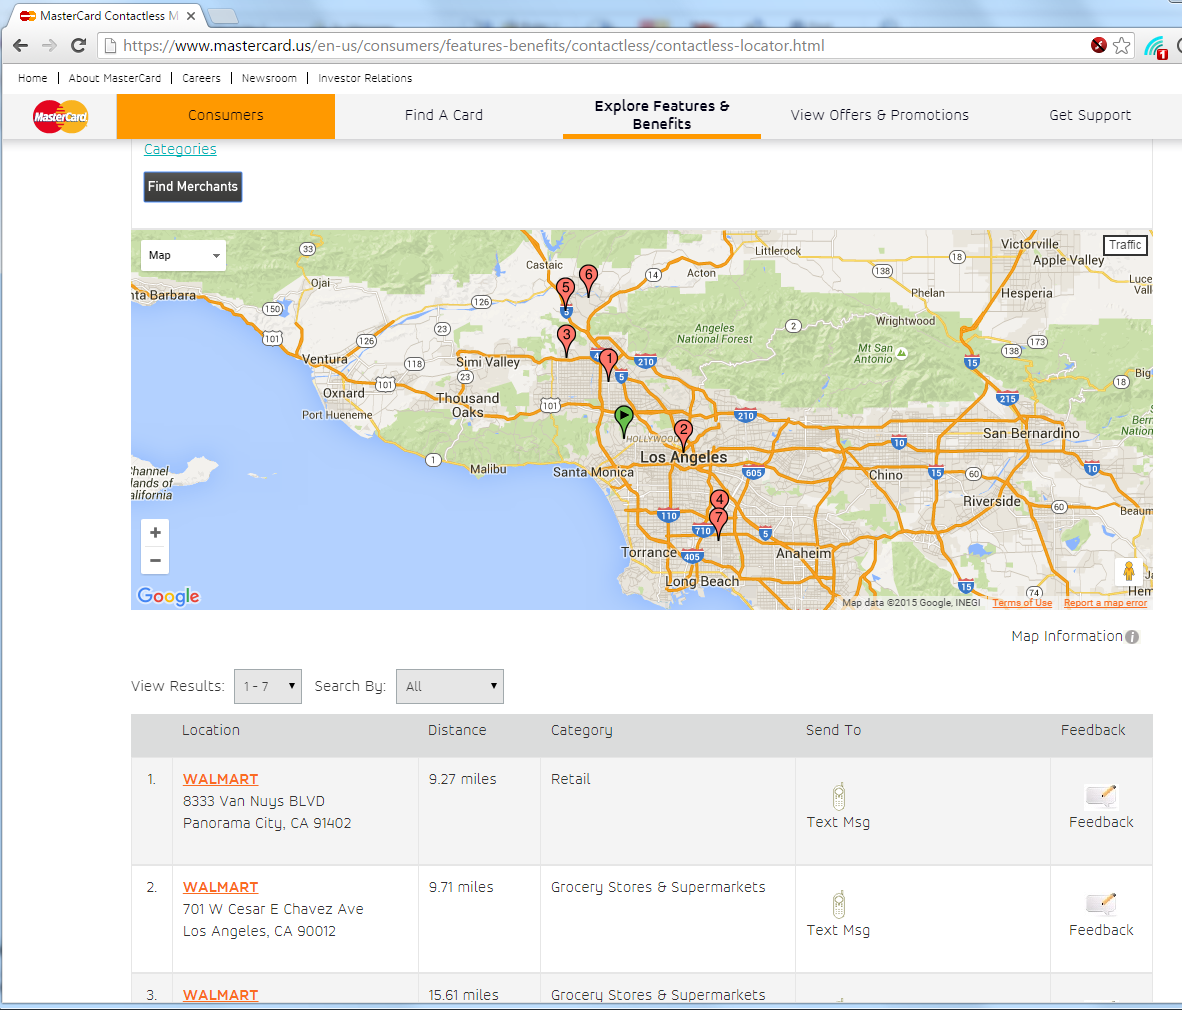Open the Categories link

(180, 149)
